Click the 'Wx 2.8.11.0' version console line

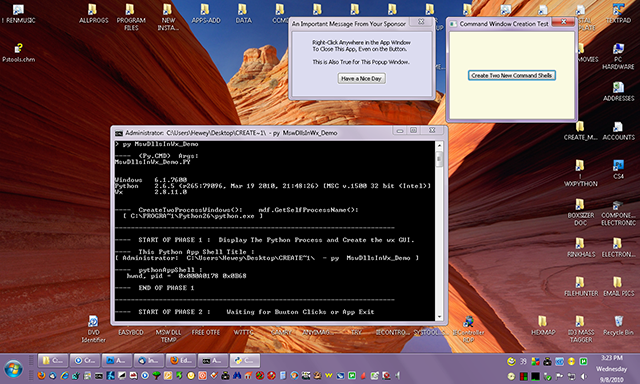tap(151, 192)
